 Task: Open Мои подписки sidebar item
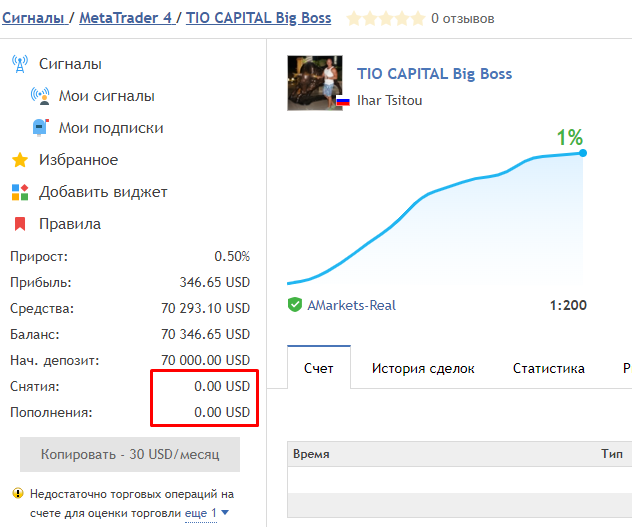pyautogui.click(x=111, y=128)
